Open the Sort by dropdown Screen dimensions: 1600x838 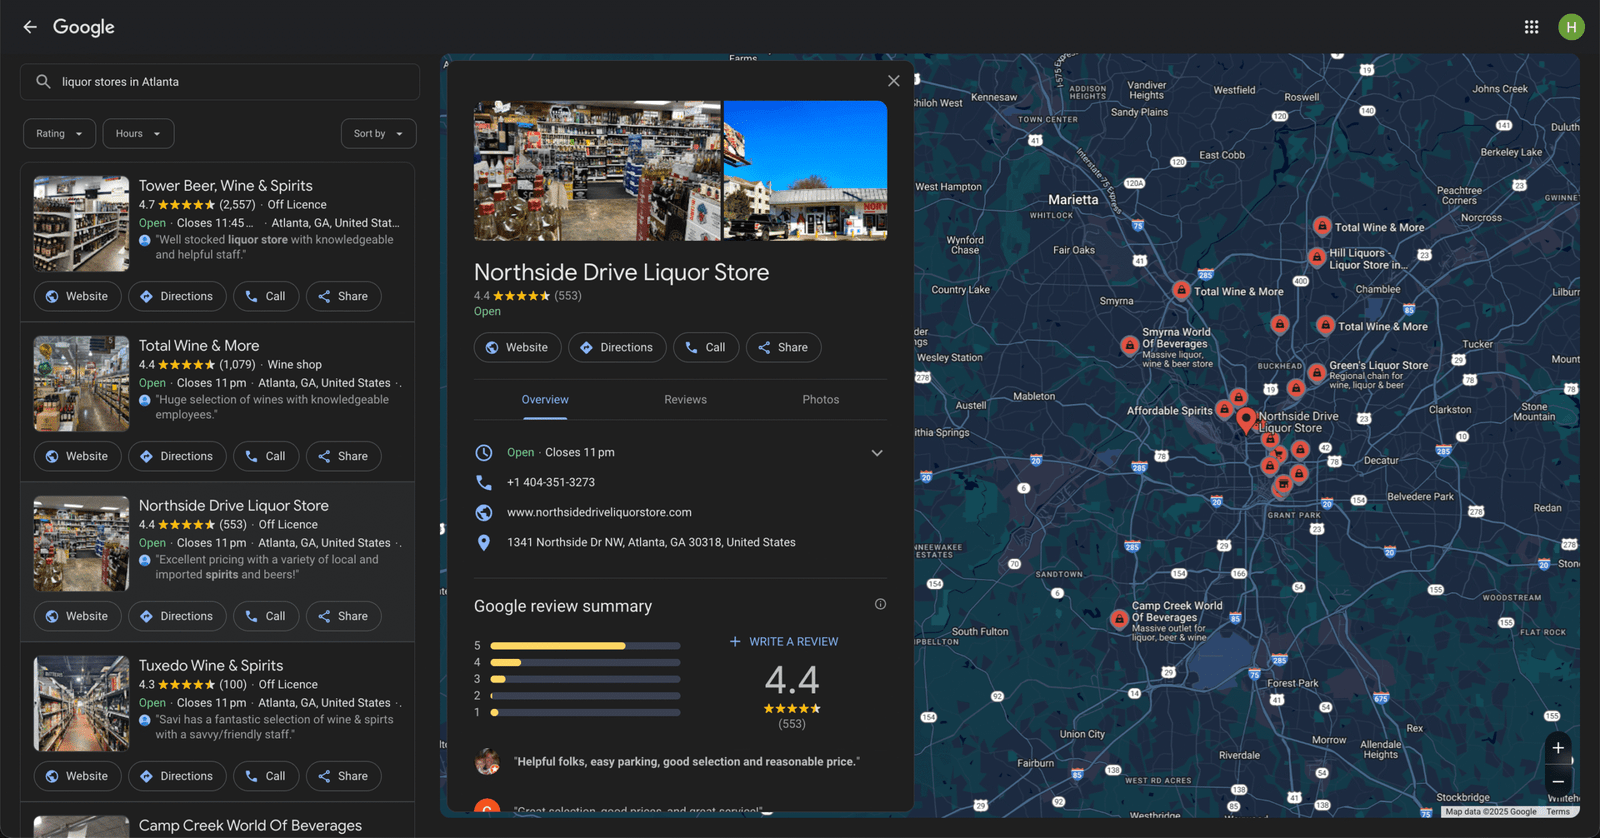tap(378, 133)
